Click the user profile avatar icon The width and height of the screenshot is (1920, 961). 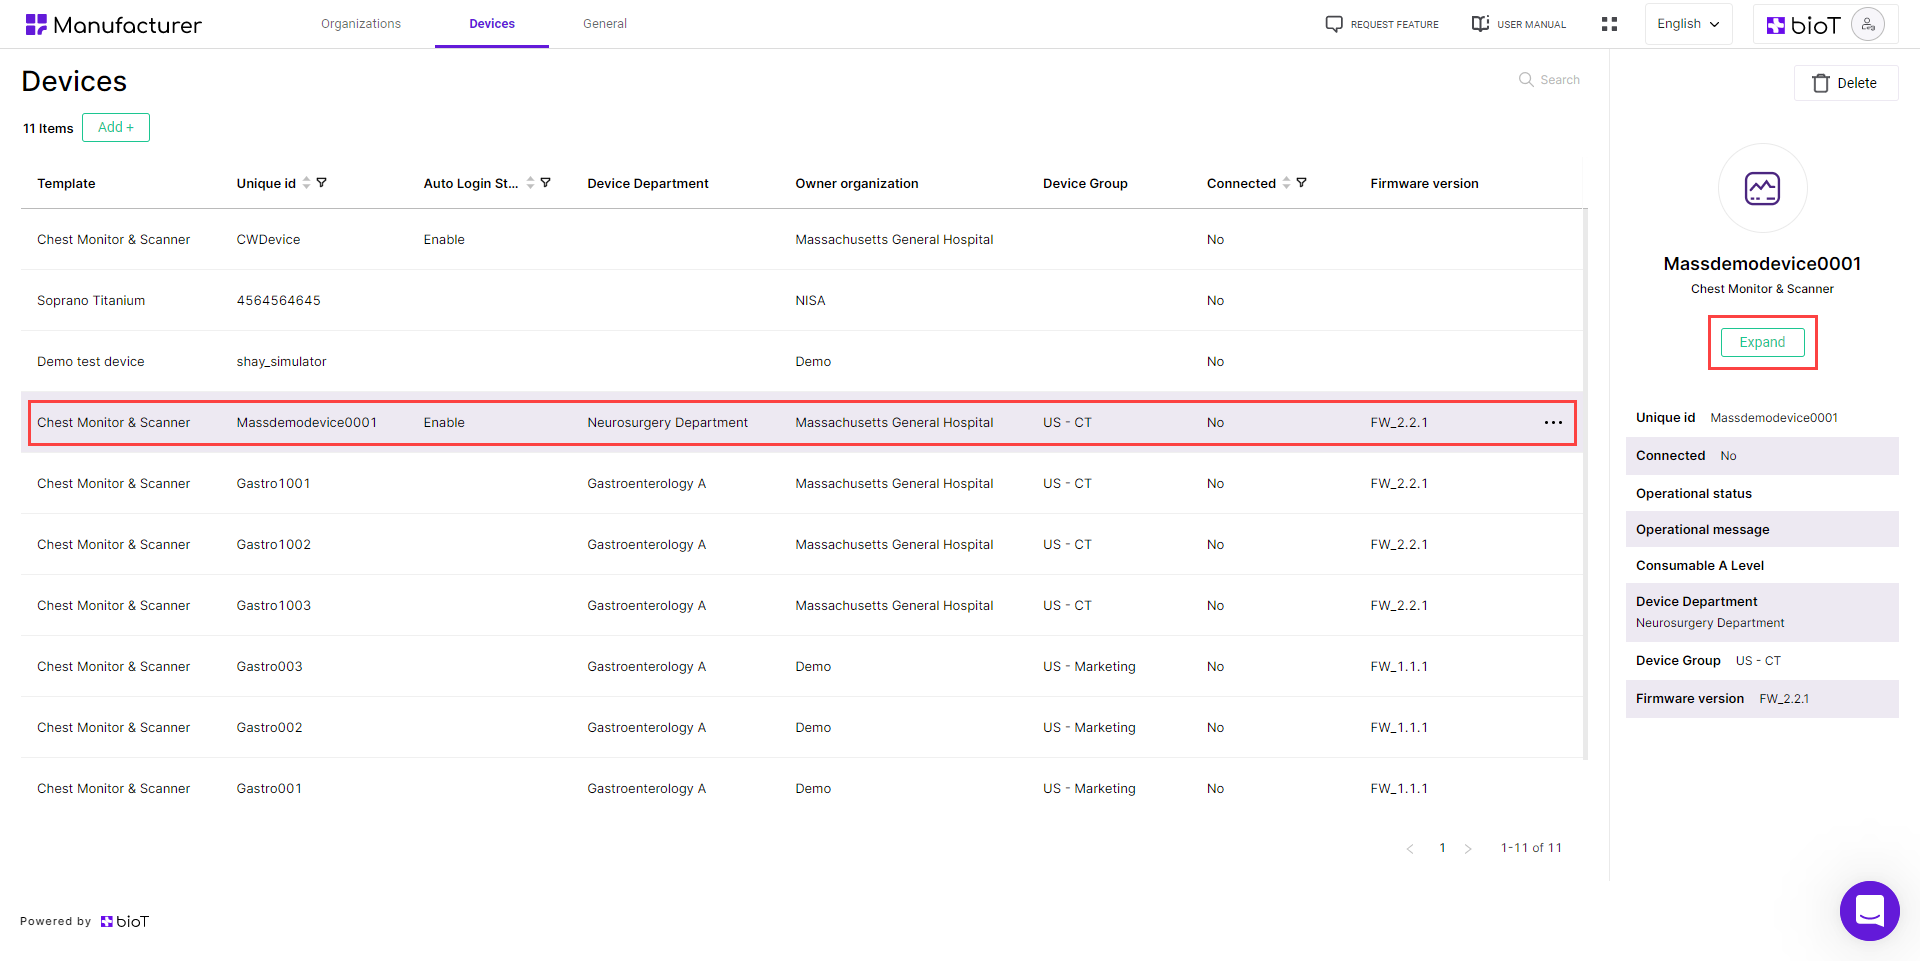tap(1867, 24)
